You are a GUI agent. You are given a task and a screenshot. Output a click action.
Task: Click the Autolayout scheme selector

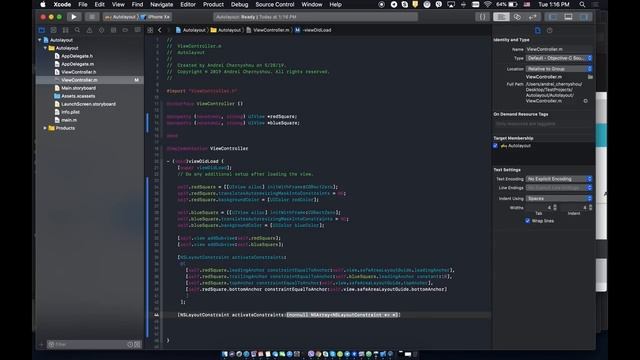pyautogui.click(x=120, y=17)
